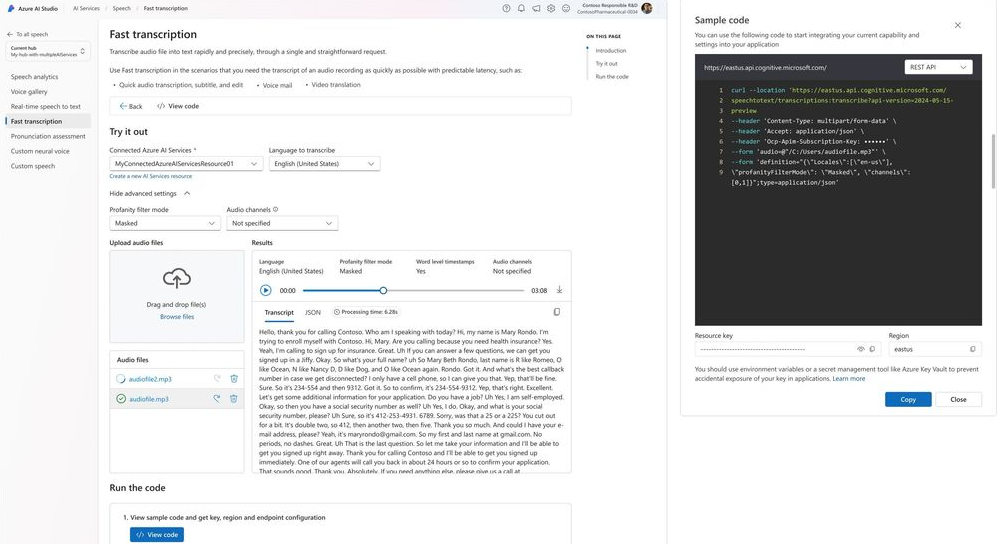Click the Resource key input field
The image size is (997, 544).
[x=788, y=349]
